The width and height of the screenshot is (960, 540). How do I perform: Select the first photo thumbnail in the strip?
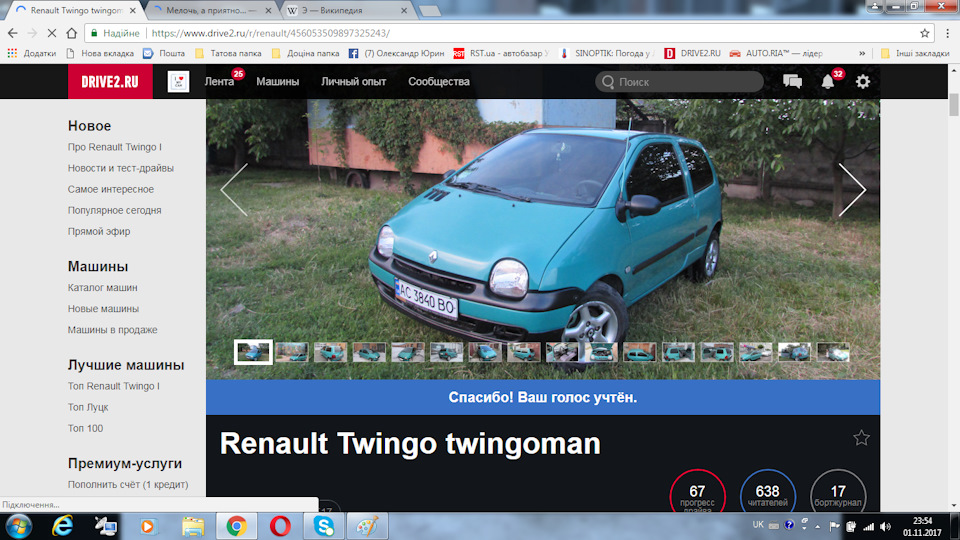(253, 352)
